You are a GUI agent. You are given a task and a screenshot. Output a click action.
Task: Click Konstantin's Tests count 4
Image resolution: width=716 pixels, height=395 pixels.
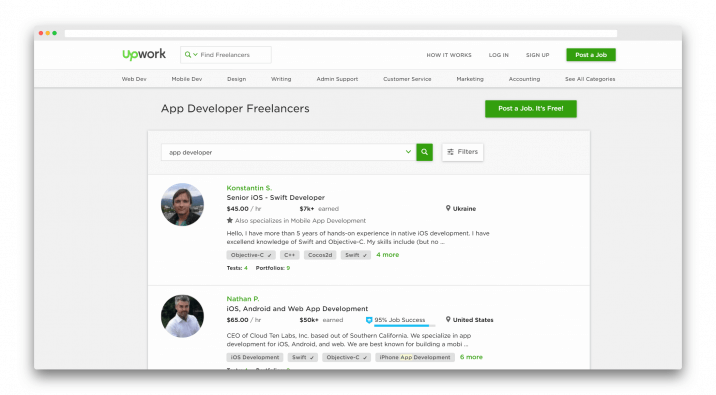246,268
